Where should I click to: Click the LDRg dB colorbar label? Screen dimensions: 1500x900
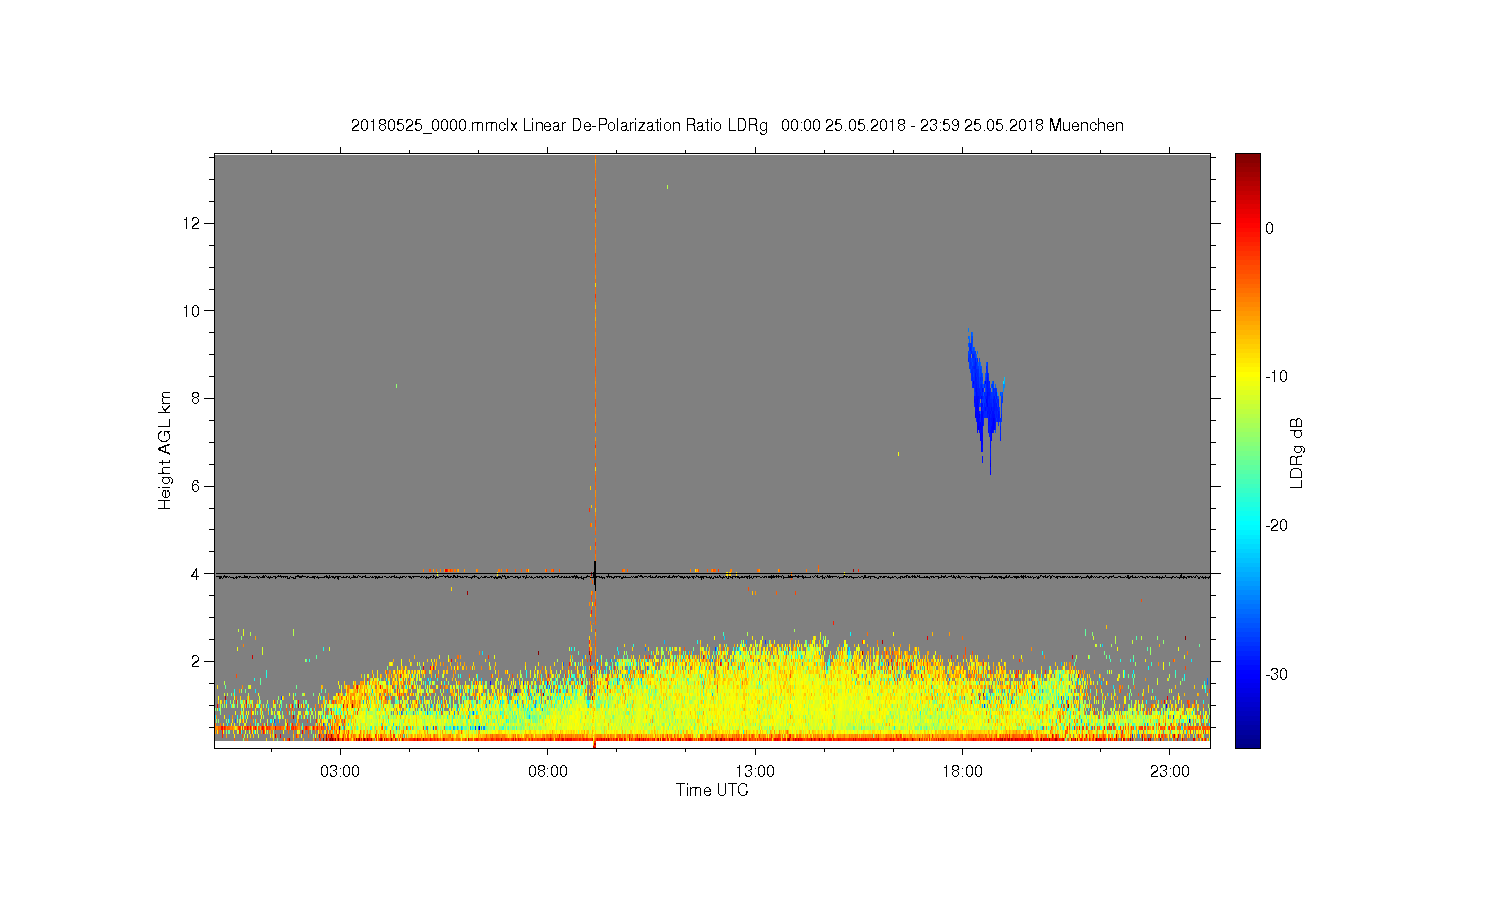(x=1297, y=452)
